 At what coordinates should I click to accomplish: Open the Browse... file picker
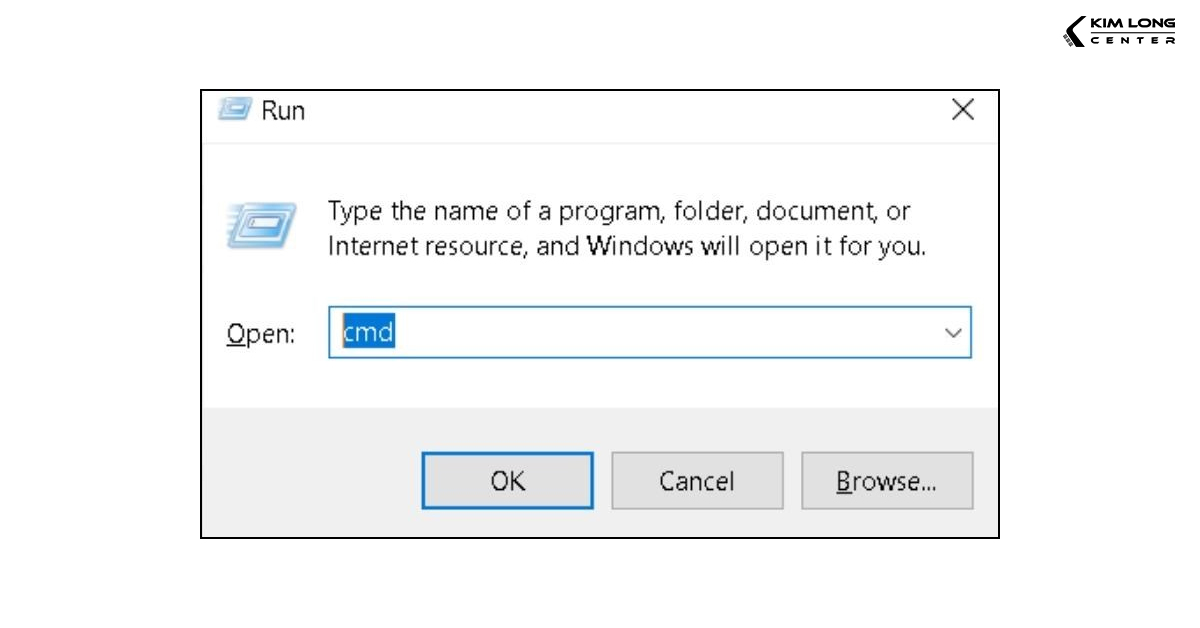coord(886,481)
